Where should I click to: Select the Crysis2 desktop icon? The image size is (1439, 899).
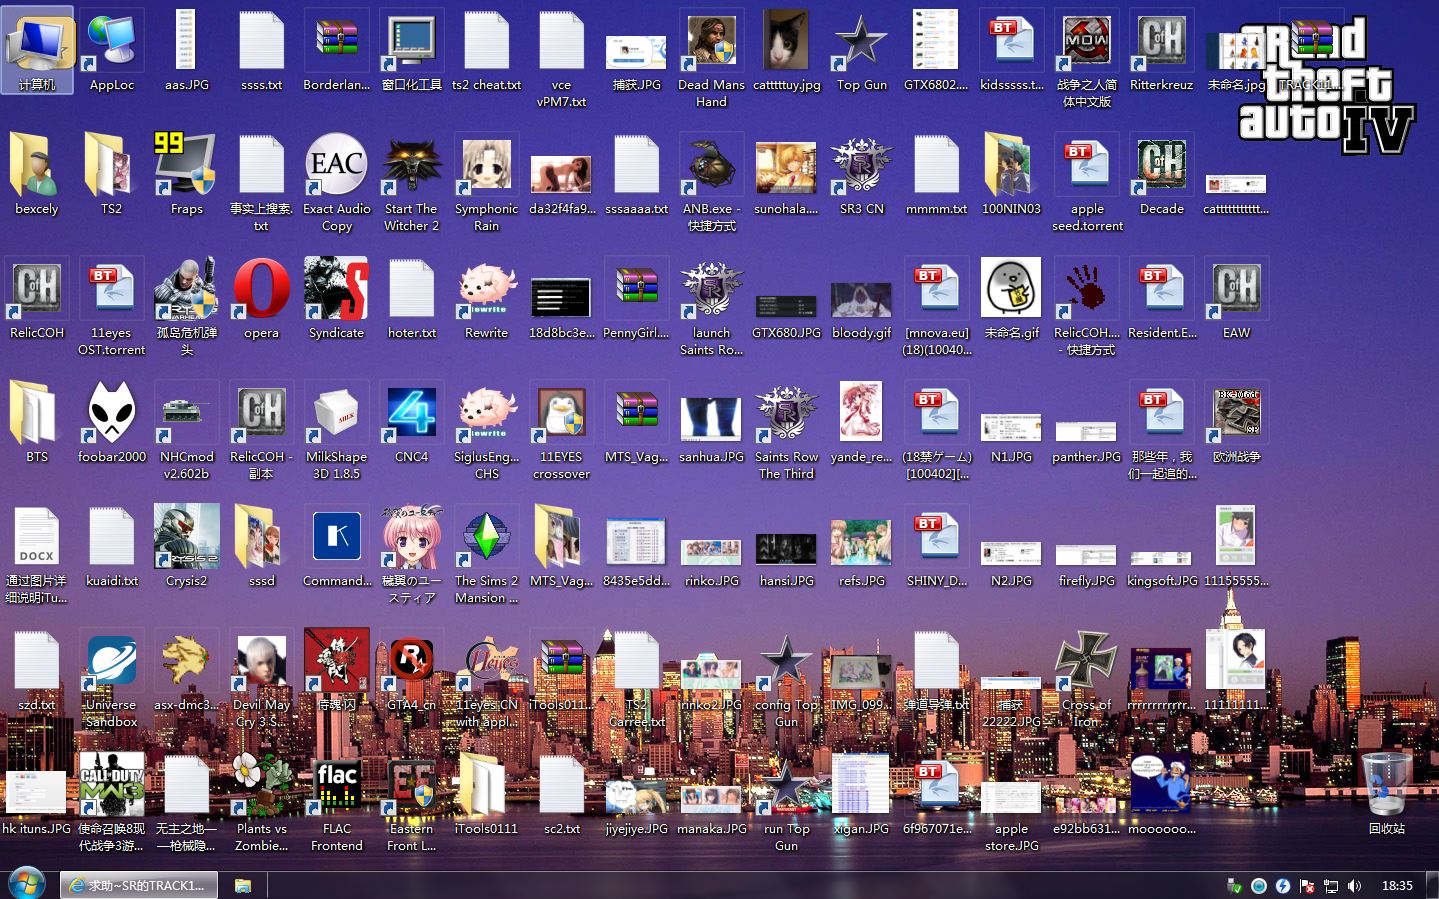(186, 540)
